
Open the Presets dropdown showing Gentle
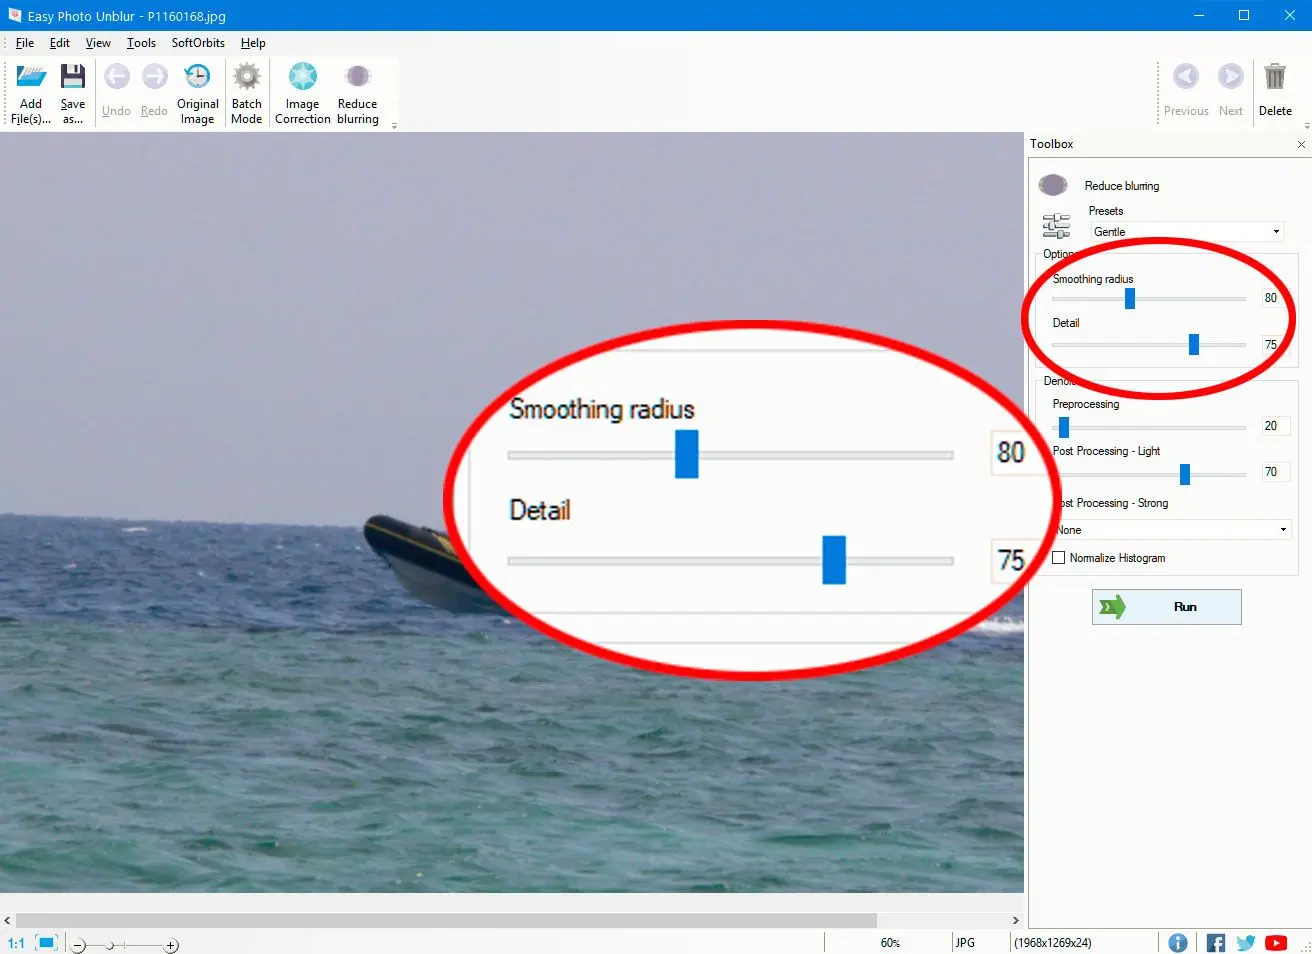tap(1186, 232)
